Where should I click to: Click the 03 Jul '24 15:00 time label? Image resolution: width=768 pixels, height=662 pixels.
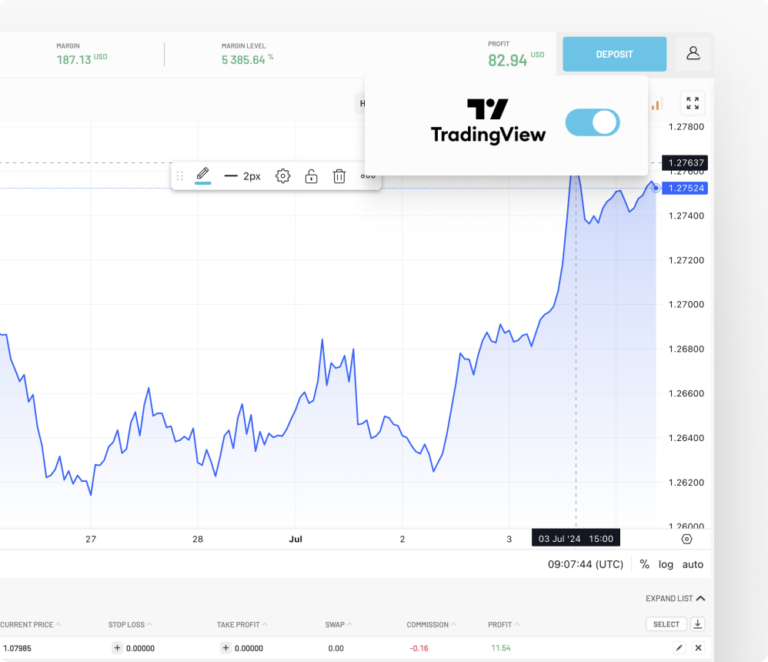coord(576,539)
